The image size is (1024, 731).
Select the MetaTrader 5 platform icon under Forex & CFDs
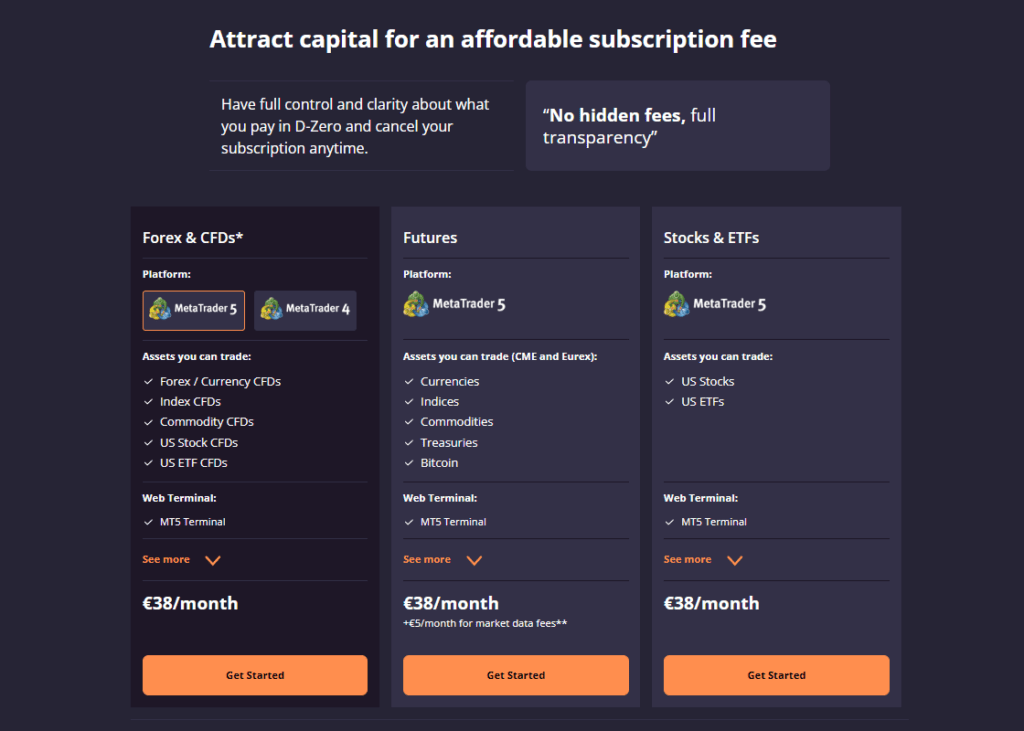click(x=193, y=310)
